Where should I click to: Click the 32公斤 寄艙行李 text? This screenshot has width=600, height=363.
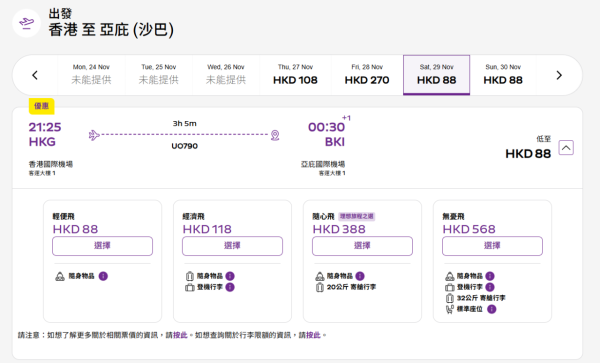[x=481, y=298]
